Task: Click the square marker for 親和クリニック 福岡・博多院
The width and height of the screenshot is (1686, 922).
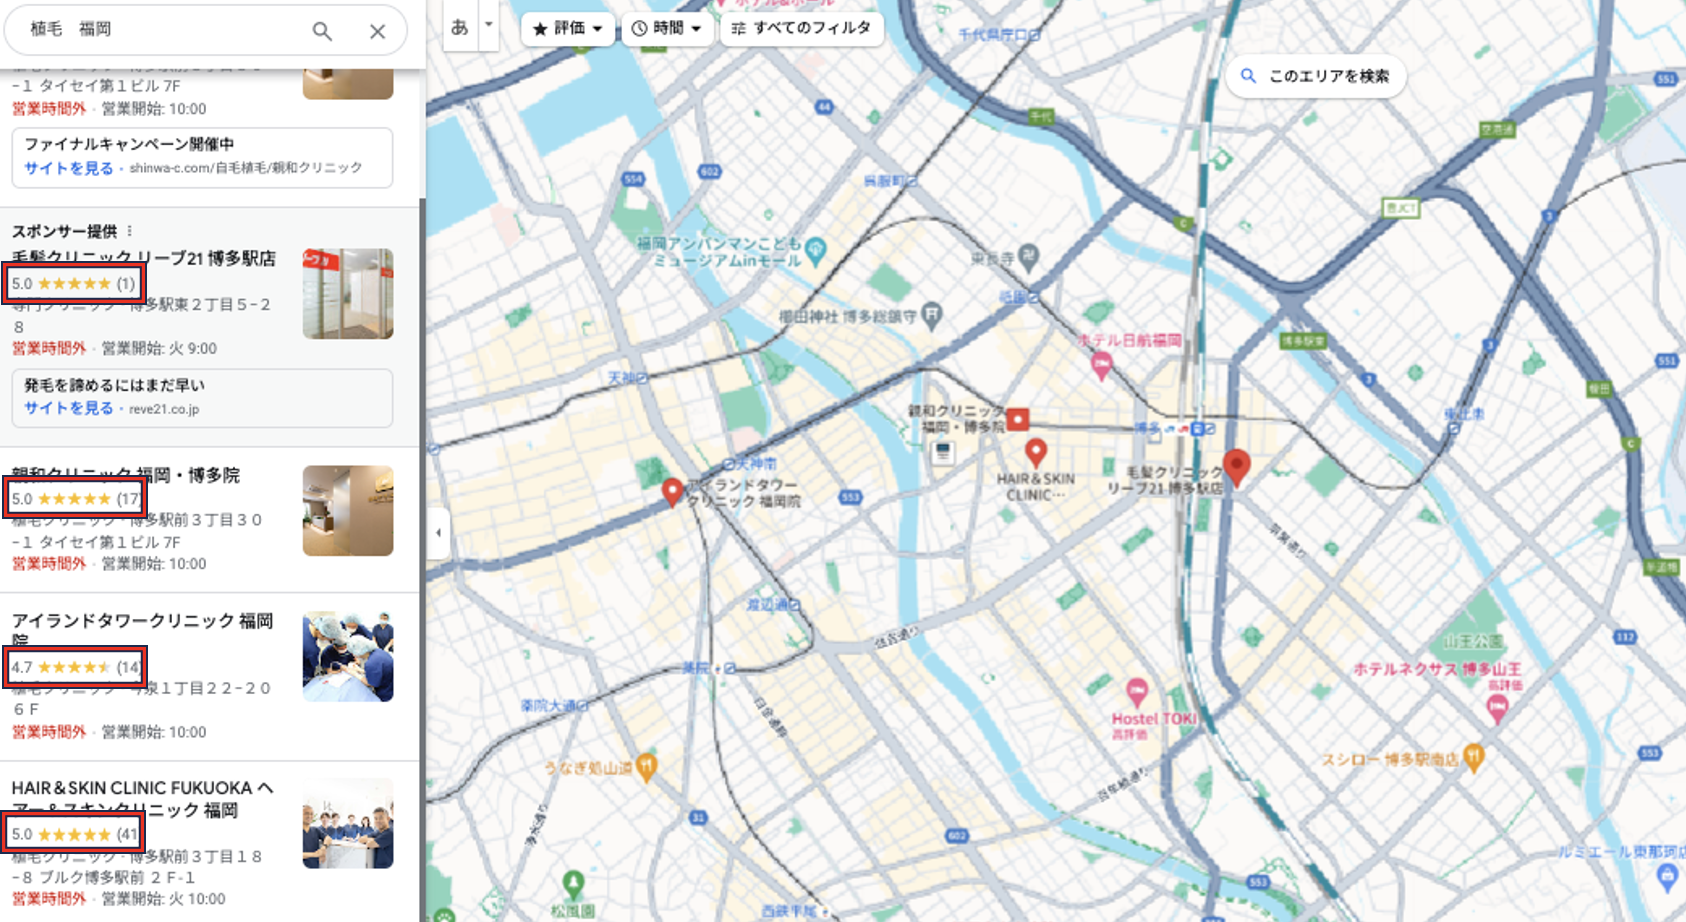Action: [x=1017, y=419]
